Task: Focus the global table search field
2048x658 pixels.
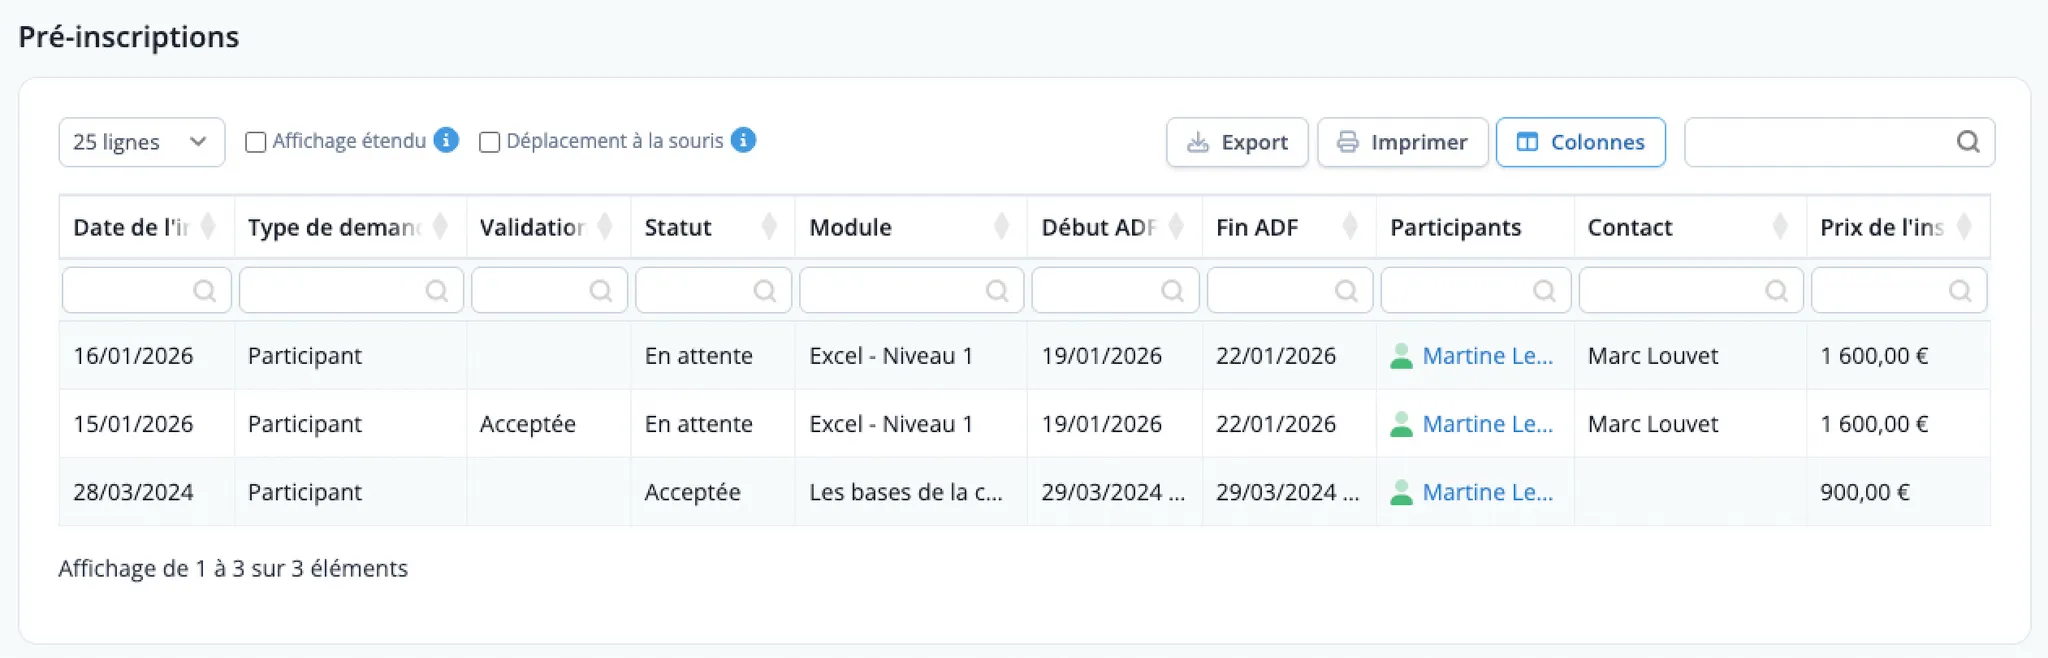Action: tap(1839, 142)
